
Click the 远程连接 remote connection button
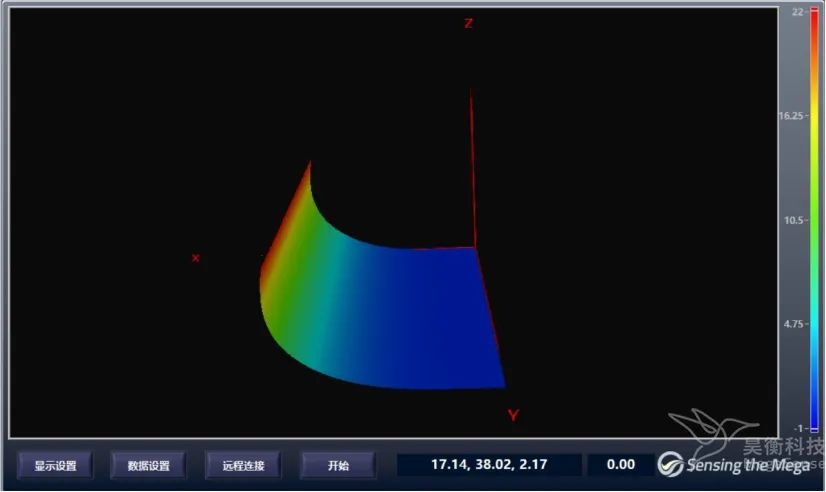243,465
